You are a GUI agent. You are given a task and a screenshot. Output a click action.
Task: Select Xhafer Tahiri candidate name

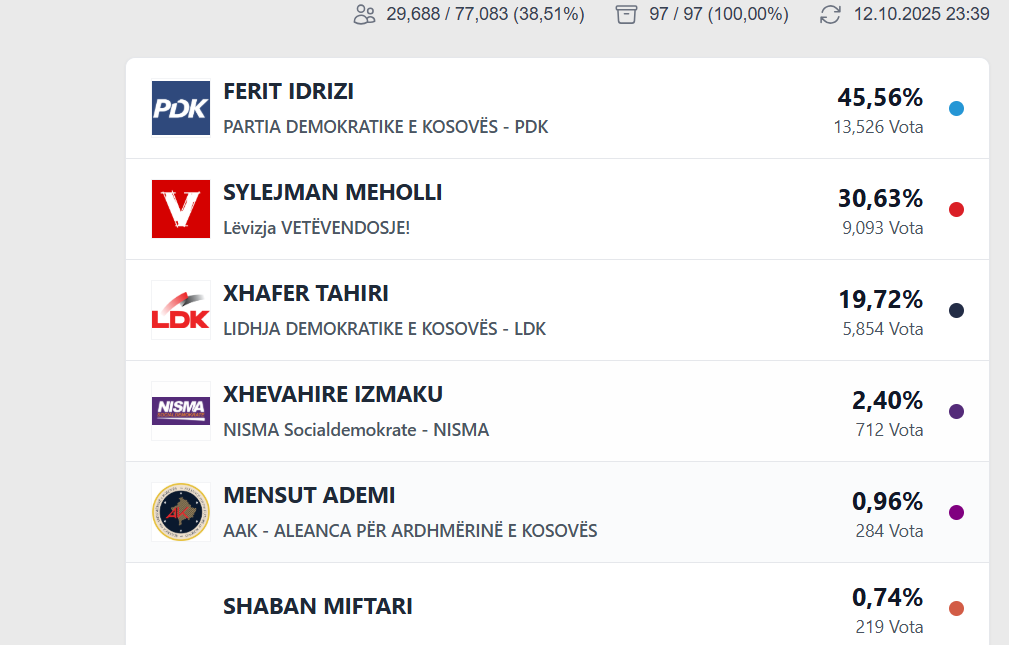coord(305,294)
